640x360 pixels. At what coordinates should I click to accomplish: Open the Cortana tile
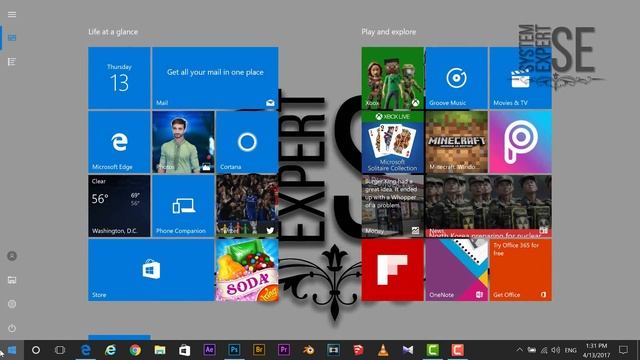pos(247,142)
